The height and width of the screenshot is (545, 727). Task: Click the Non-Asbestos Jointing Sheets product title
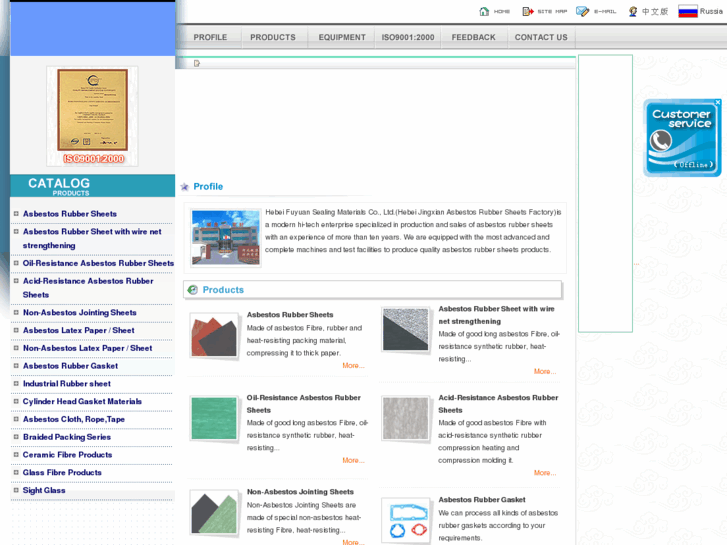tap(300, 492)
